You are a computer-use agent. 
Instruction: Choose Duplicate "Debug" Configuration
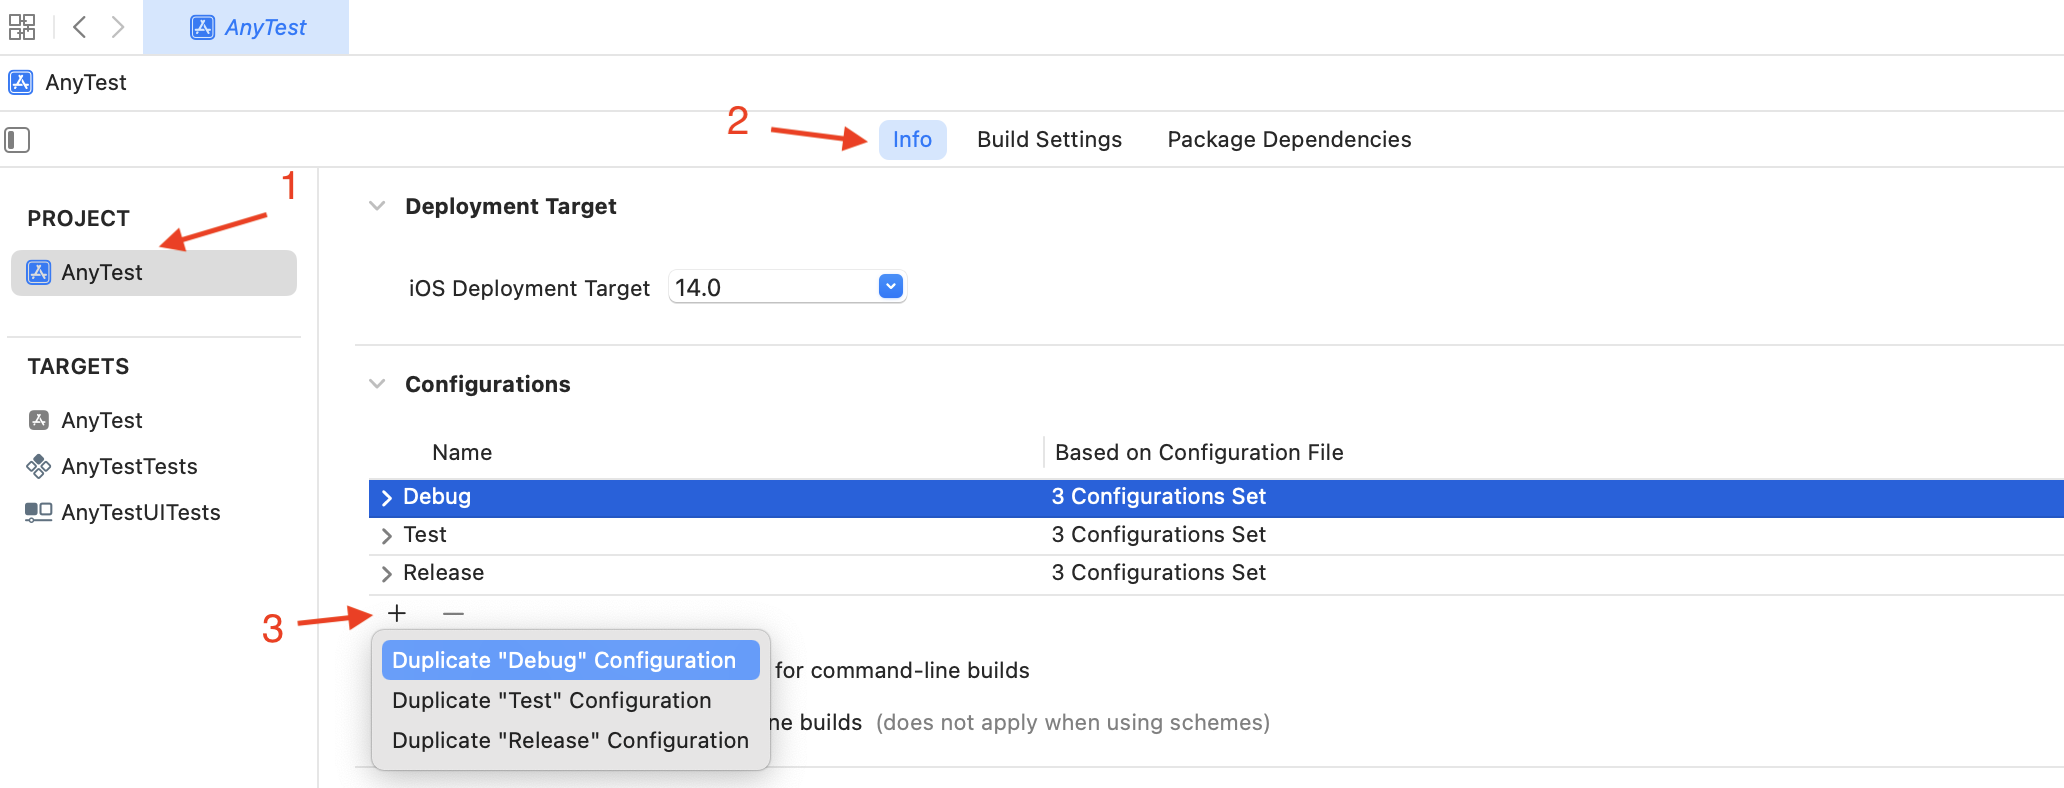[x=564, y=660]
